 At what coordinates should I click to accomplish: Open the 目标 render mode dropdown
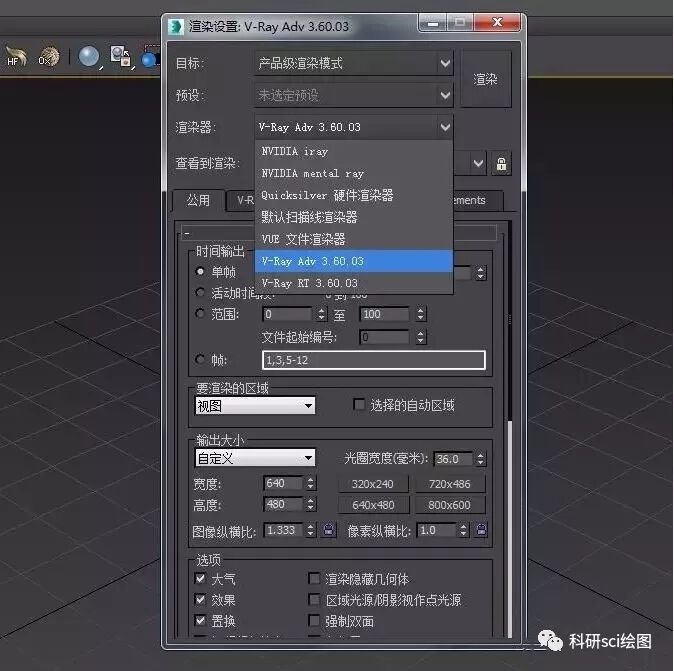pos(354,64)
